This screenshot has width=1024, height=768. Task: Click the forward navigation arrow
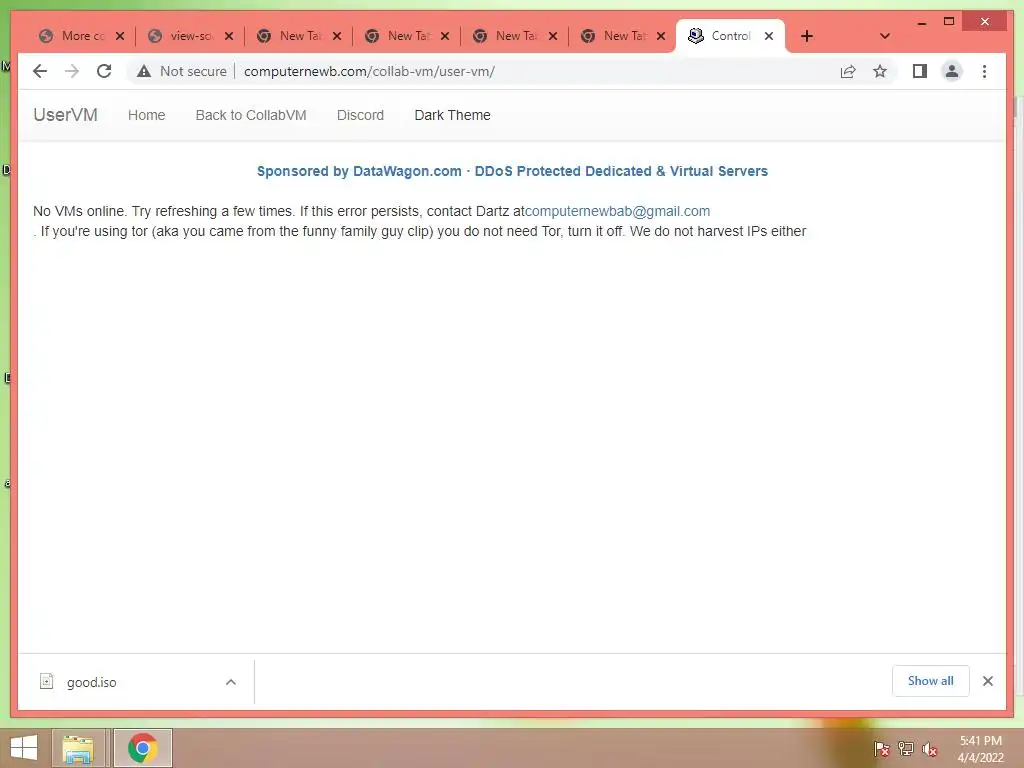[x=72, y=71]
